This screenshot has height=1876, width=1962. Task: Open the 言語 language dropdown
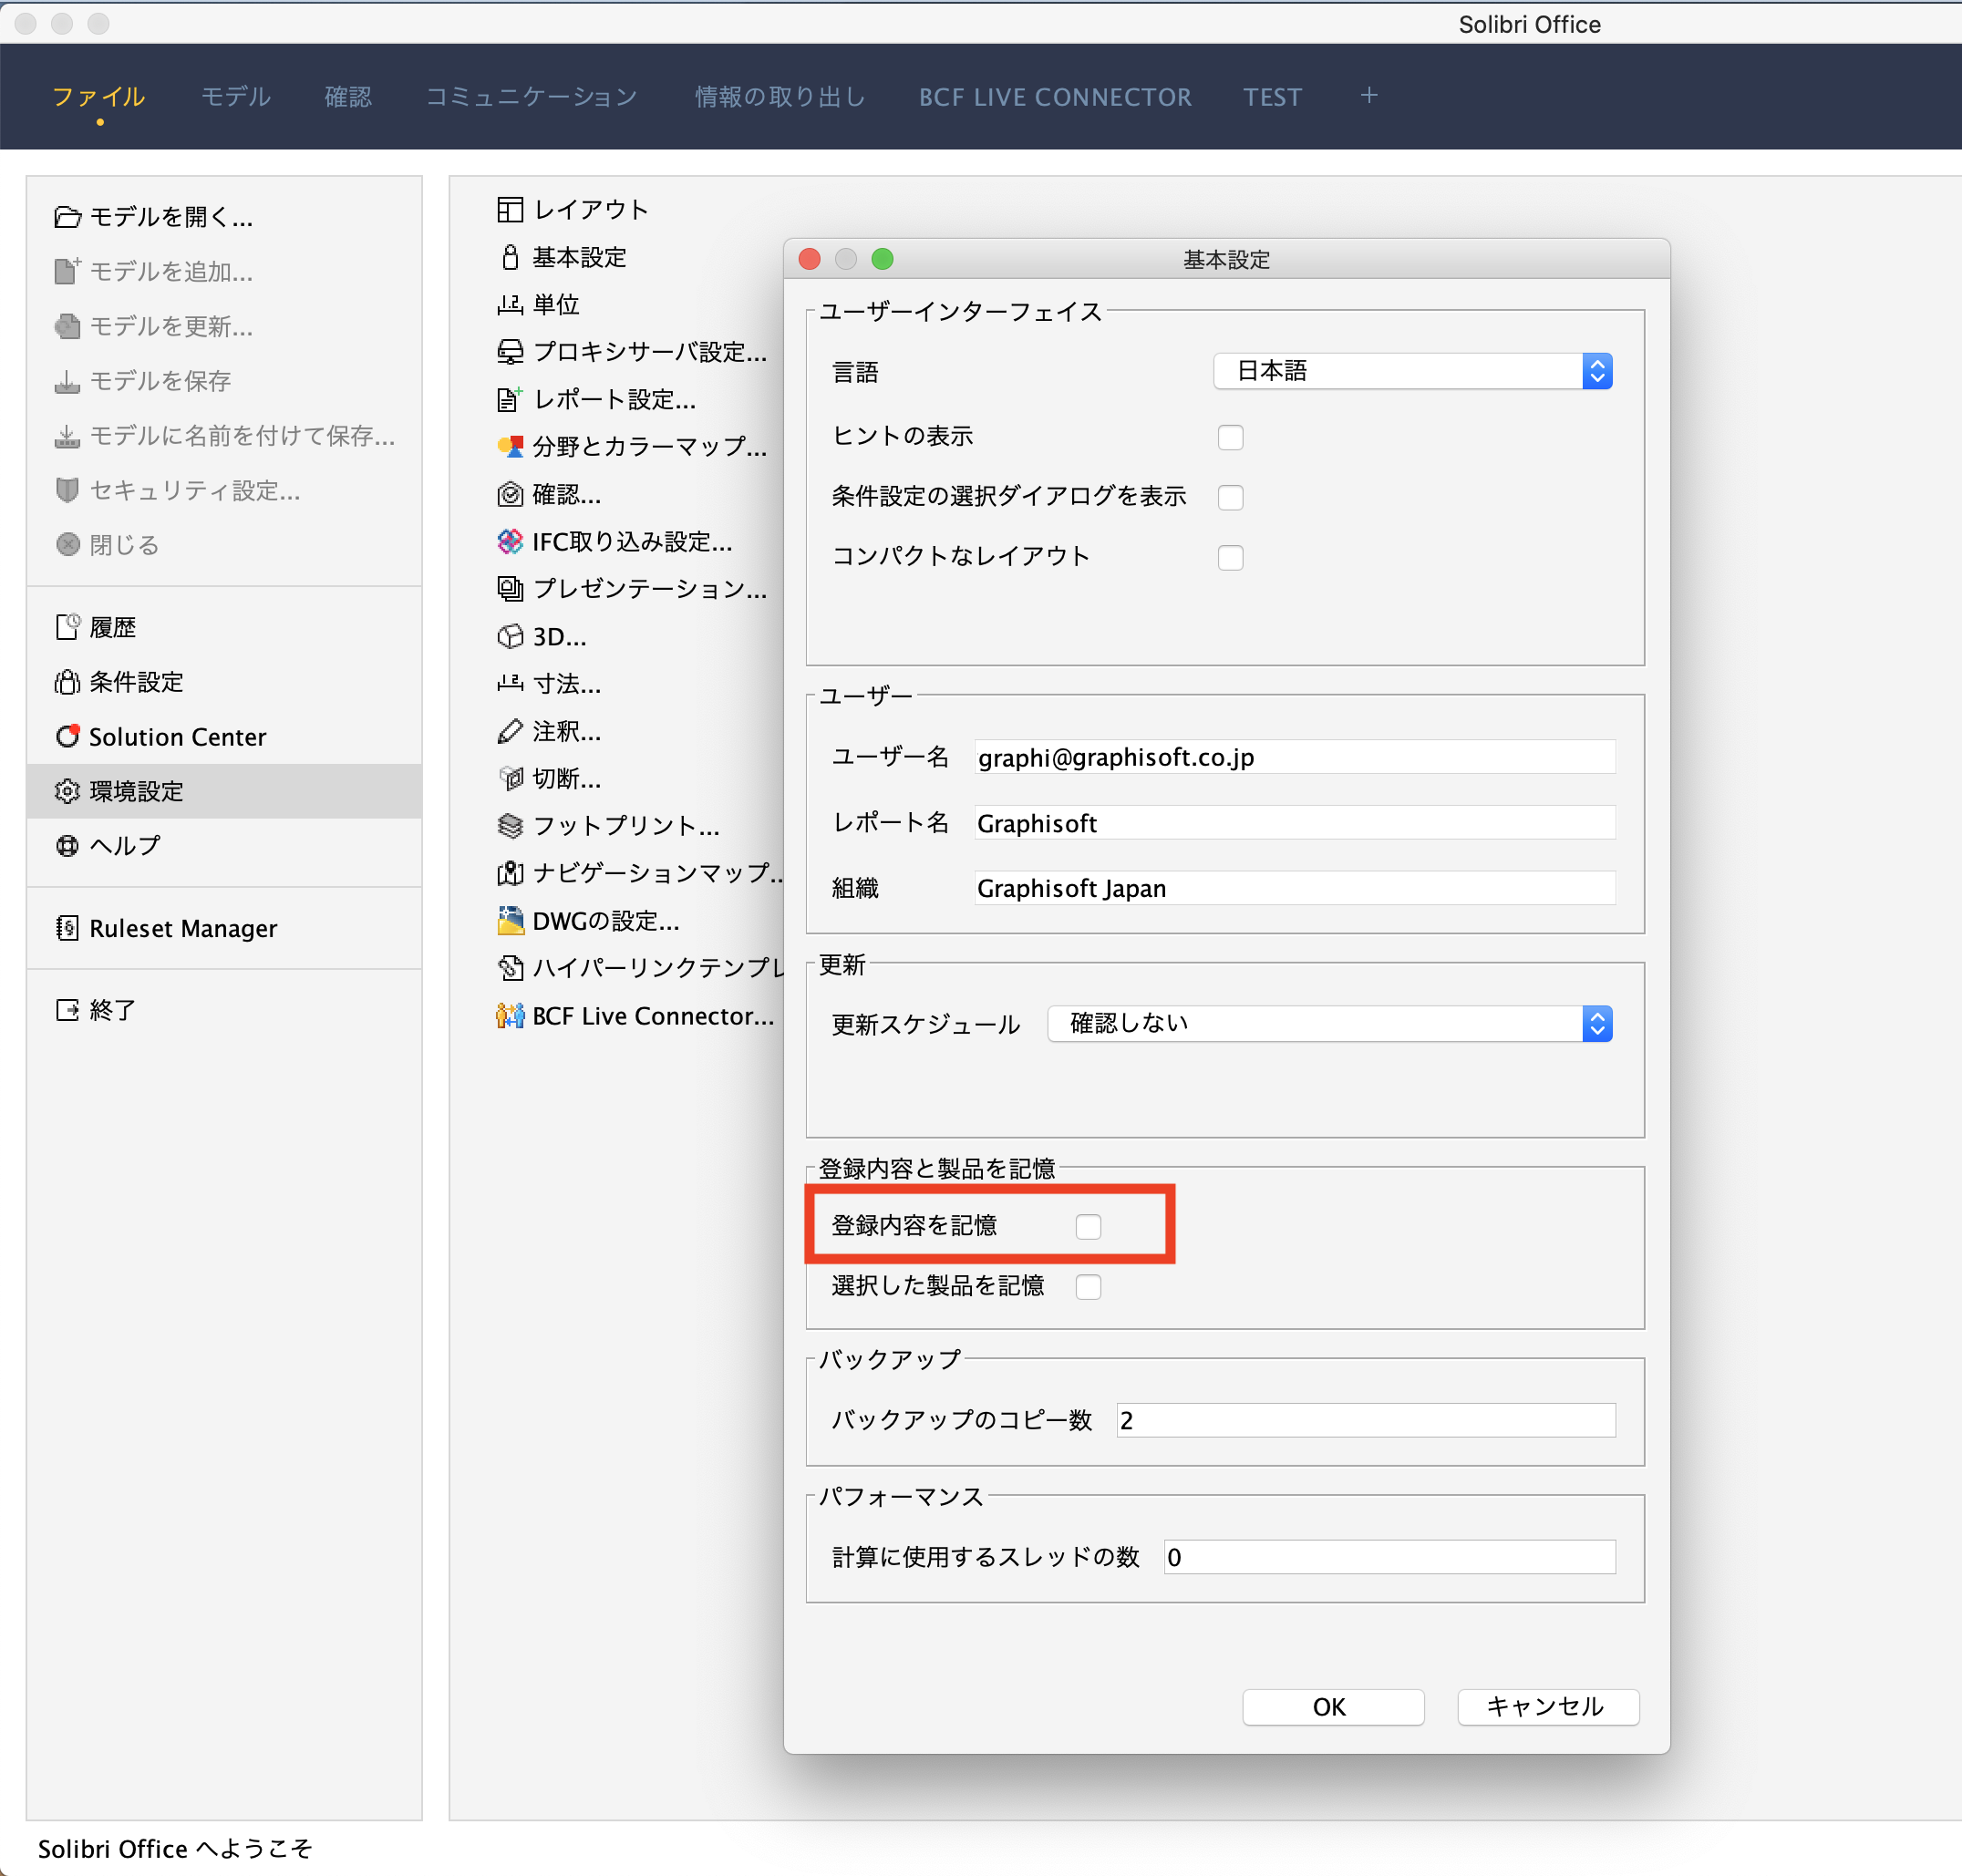coord(1412,371)
